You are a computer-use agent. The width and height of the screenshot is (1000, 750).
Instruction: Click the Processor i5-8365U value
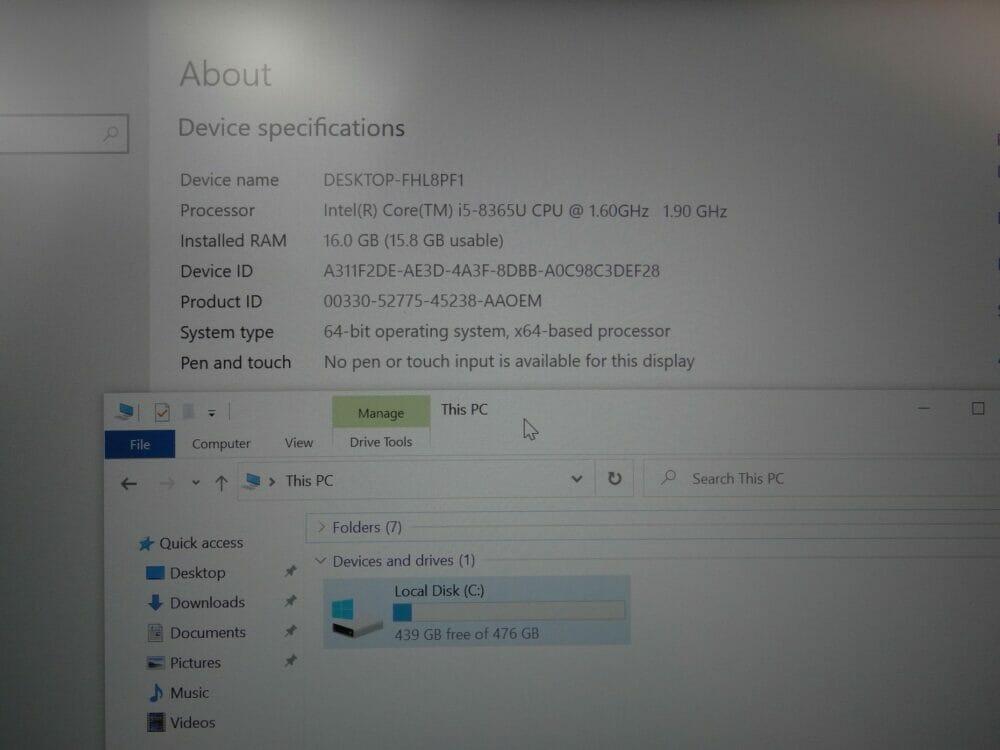coord(525,210)
